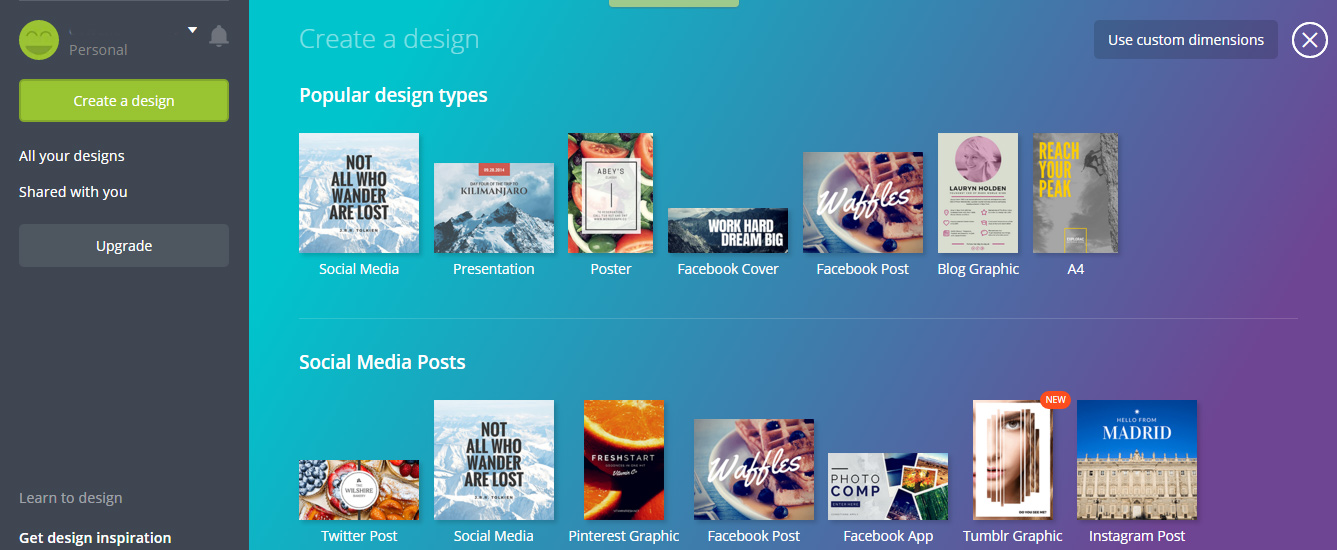The width and height of the screenshot is (1337, 550).
Task: Select the A4 Reach Your Peak thumbnail
Action: [1075, 193]
